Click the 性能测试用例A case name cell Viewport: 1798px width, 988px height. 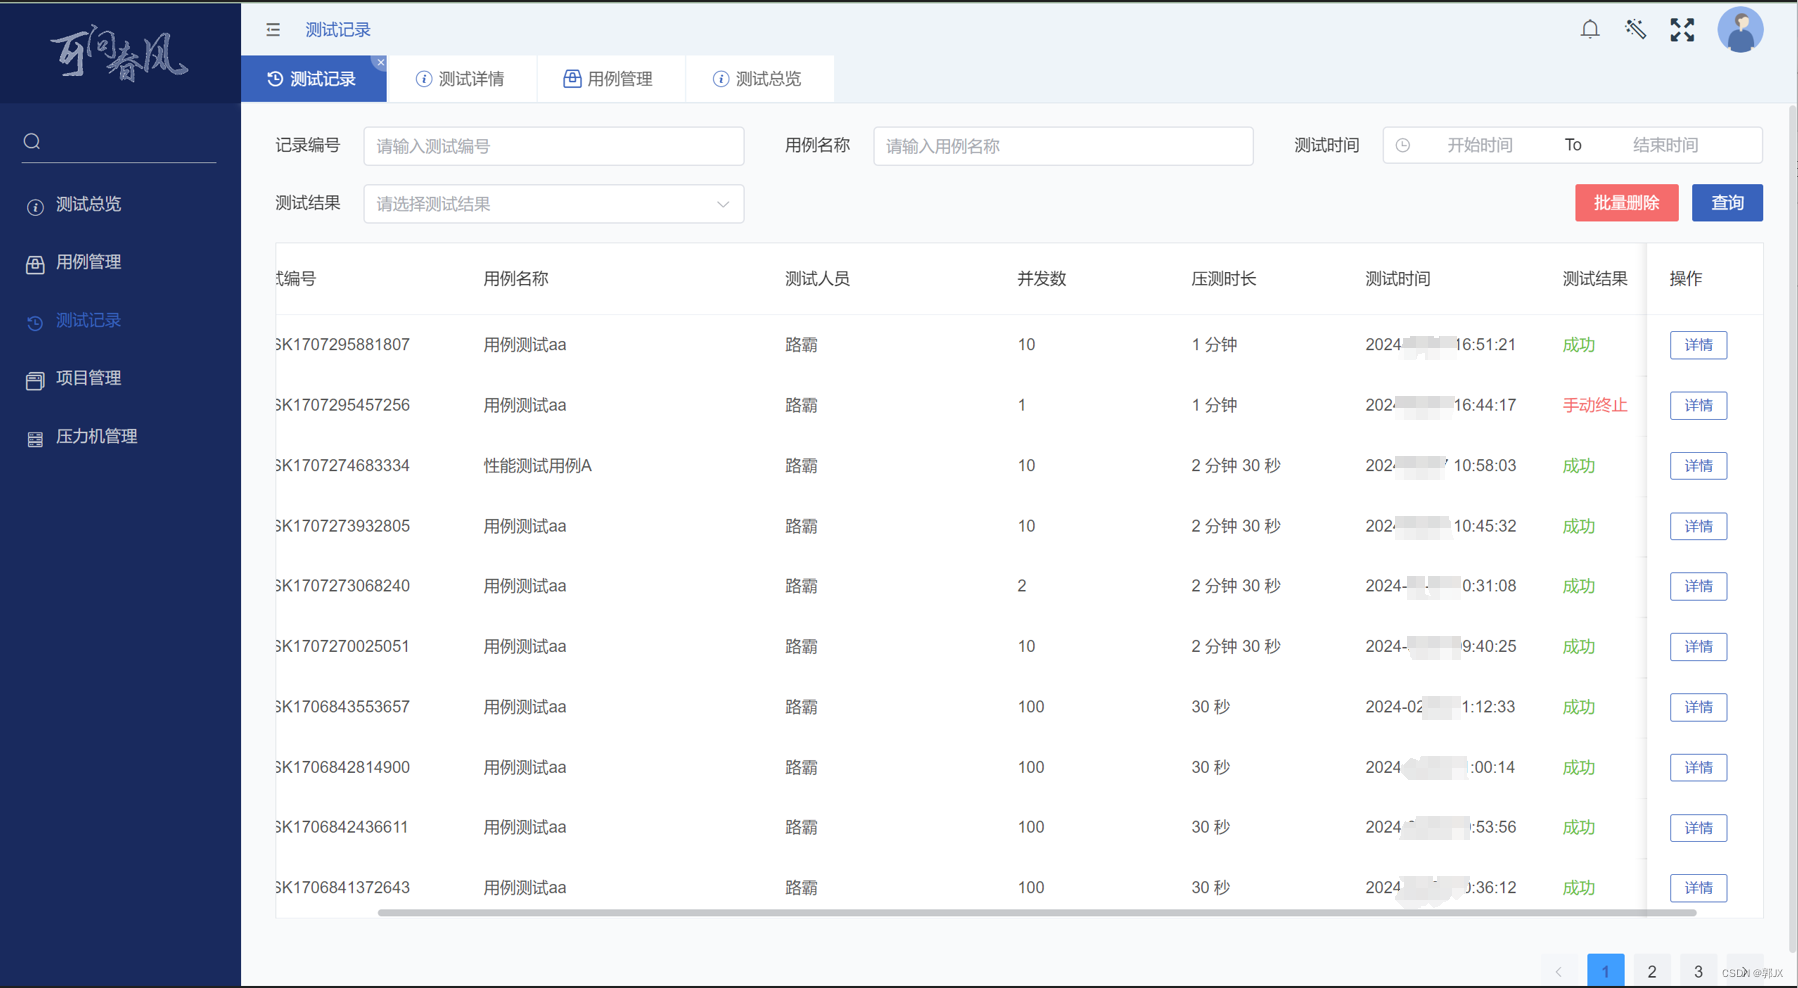[538, 466]
